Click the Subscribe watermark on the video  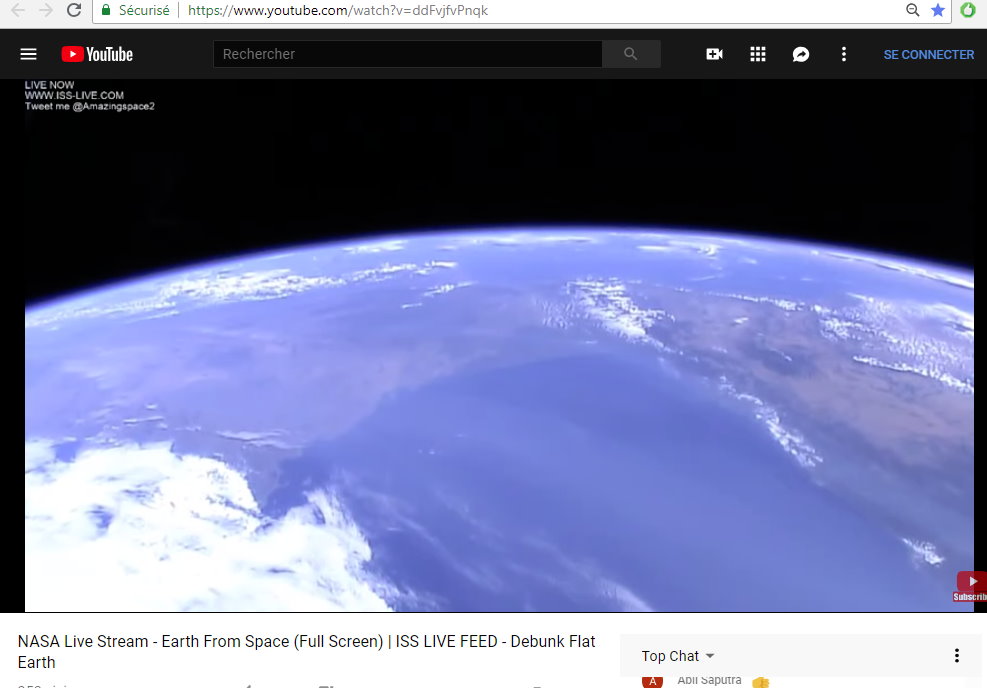pos(969,587)
